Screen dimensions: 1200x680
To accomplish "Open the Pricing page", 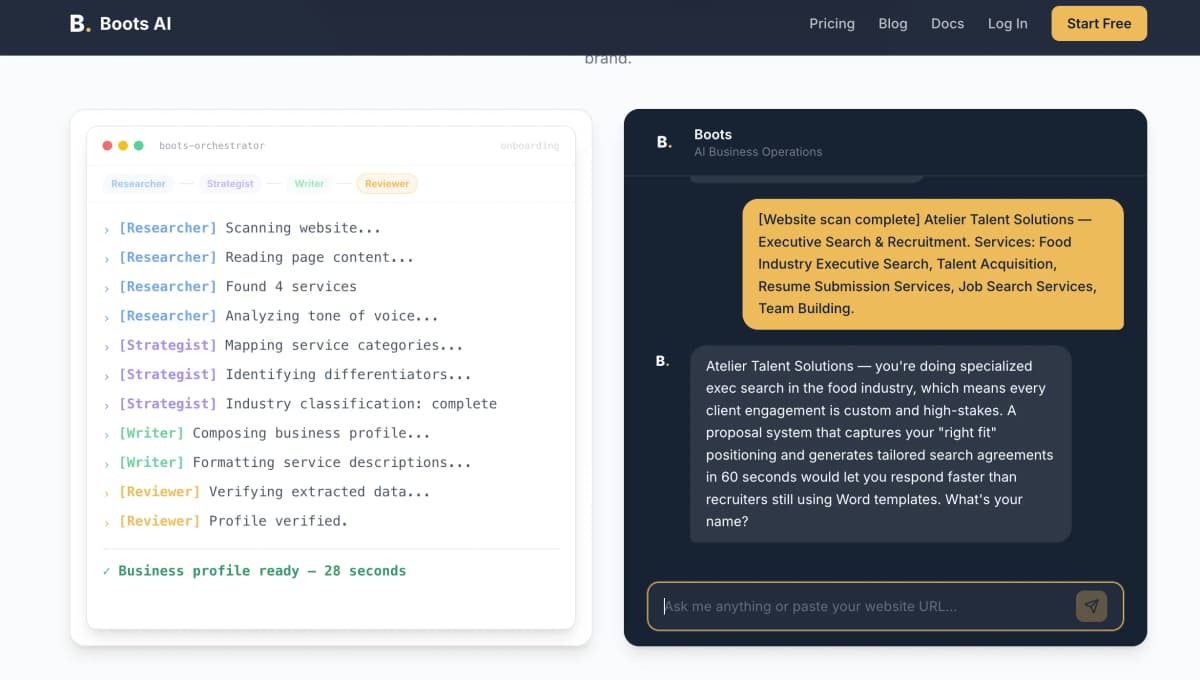I will coord(832,23).
